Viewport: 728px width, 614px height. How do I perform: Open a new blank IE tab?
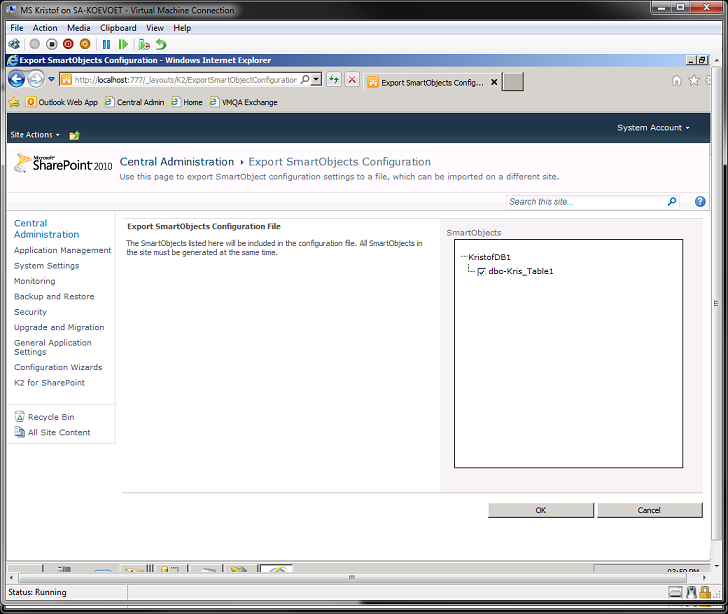click(x=513, y=82)
